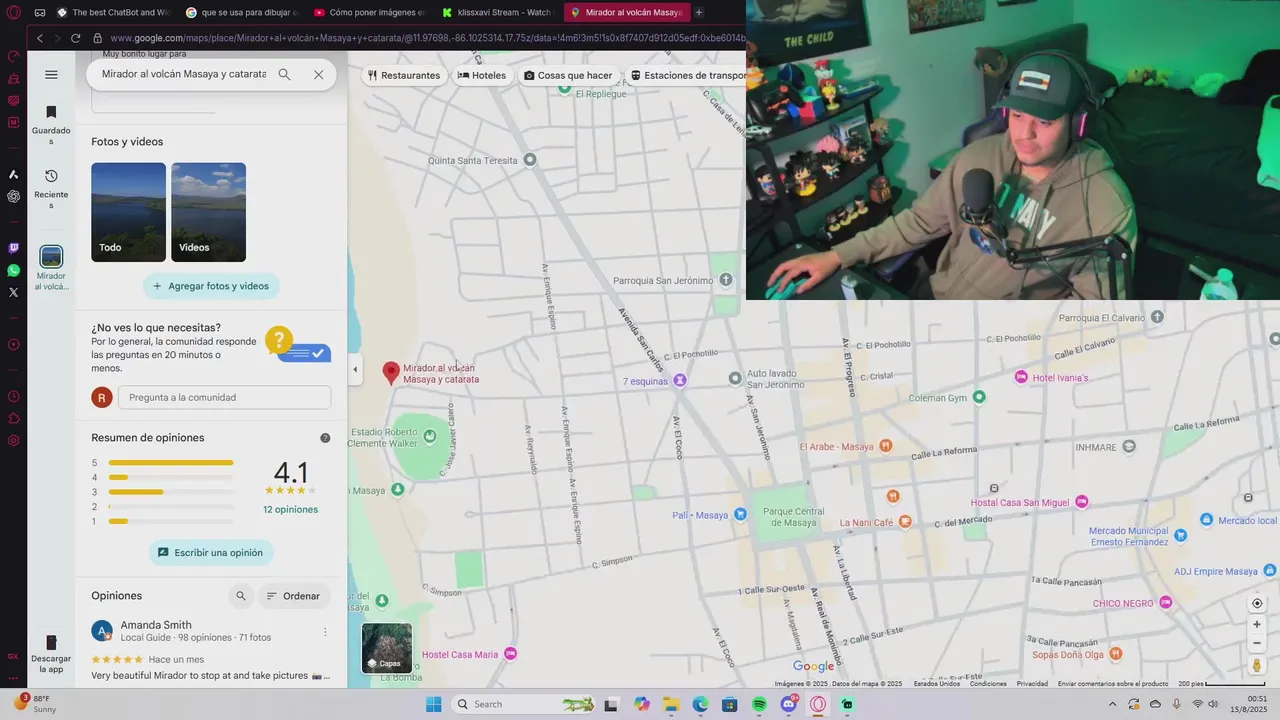
Task: Click the La Nani Café marker
Action: 905,521
